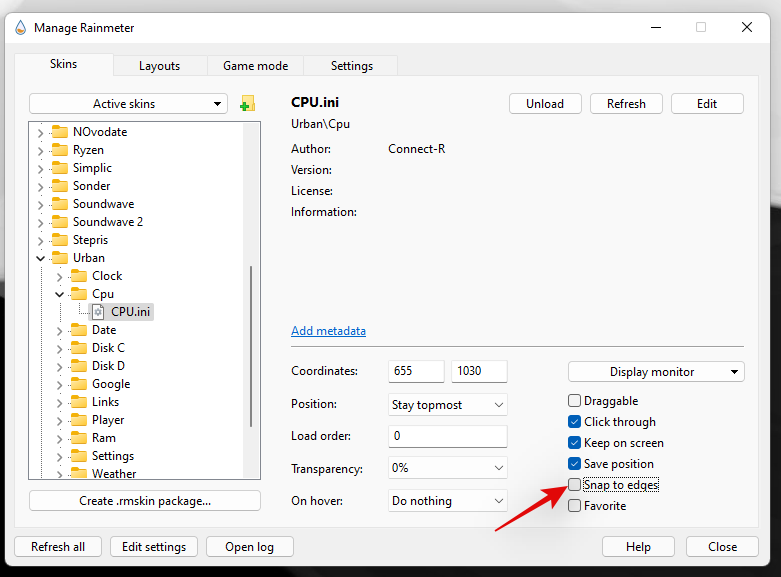Collapse the Urban folder tree node
The image size is (781, 577).
(41, 258)
